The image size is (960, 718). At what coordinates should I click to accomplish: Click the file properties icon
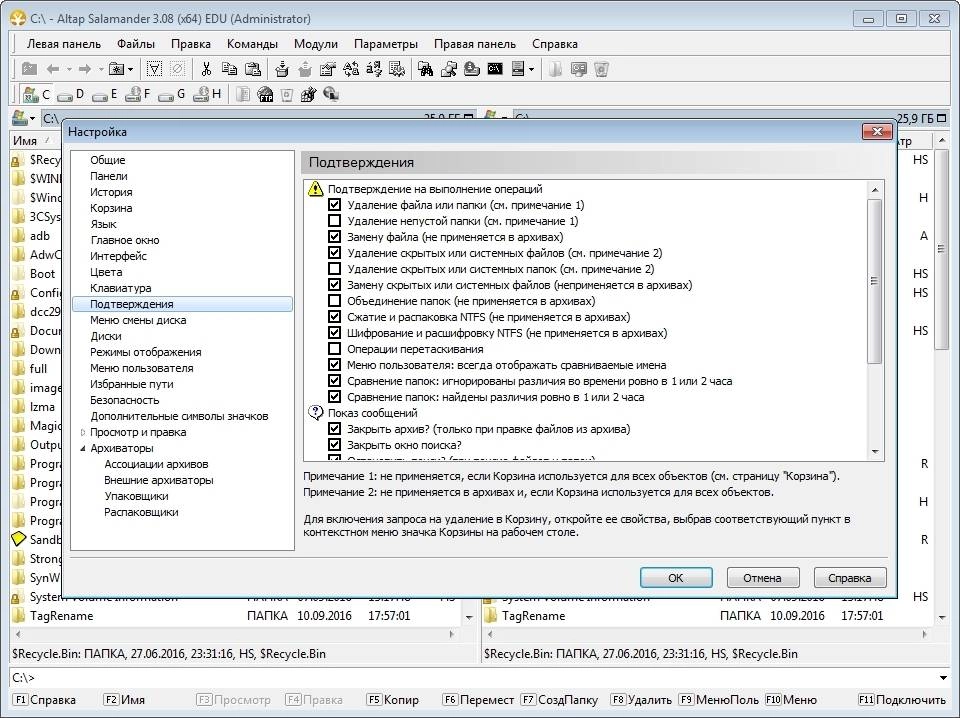pos(328,69)
